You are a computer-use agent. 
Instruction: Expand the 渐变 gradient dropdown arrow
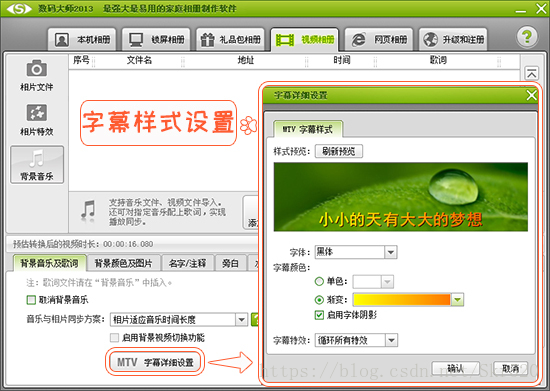[457, 300]
